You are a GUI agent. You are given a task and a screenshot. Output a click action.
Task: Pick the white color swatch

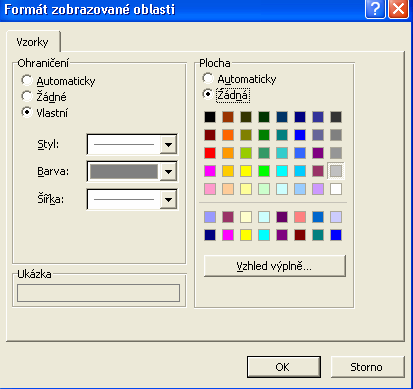pos(336,189)
